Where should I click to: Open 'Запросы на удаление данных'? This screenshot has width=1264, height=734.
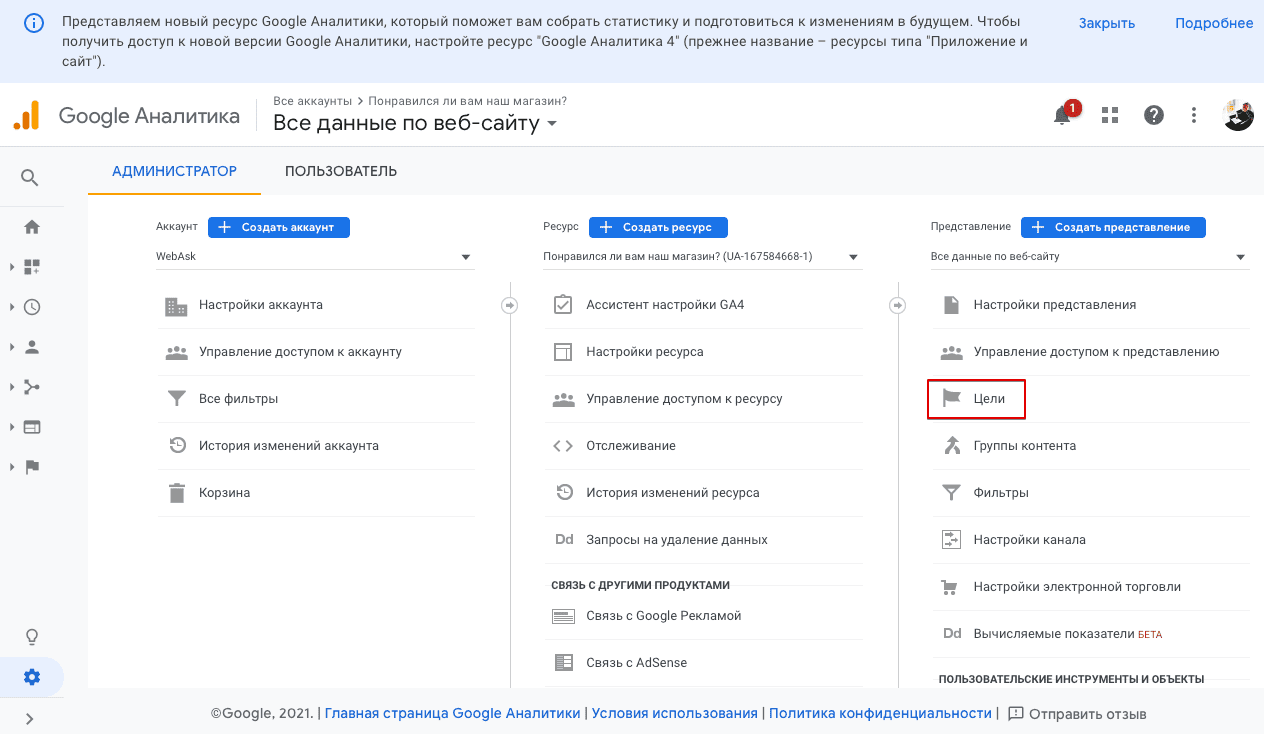[702, 540]
